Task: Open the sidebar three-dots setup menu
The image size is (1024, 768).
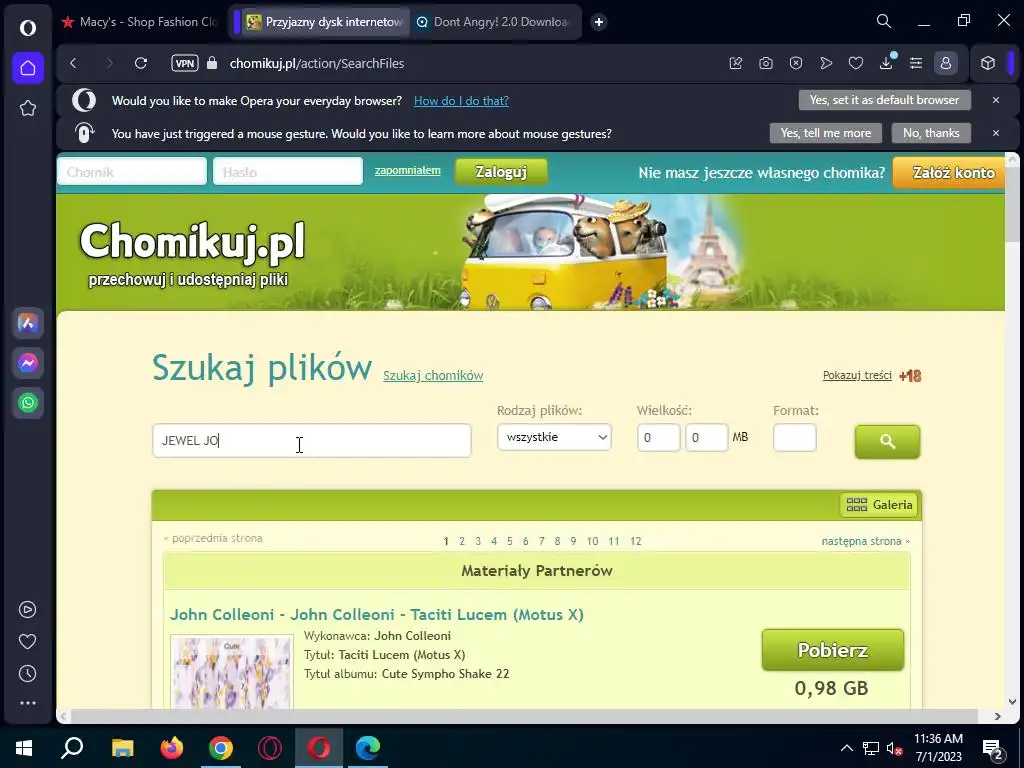Action: [27, 703]
